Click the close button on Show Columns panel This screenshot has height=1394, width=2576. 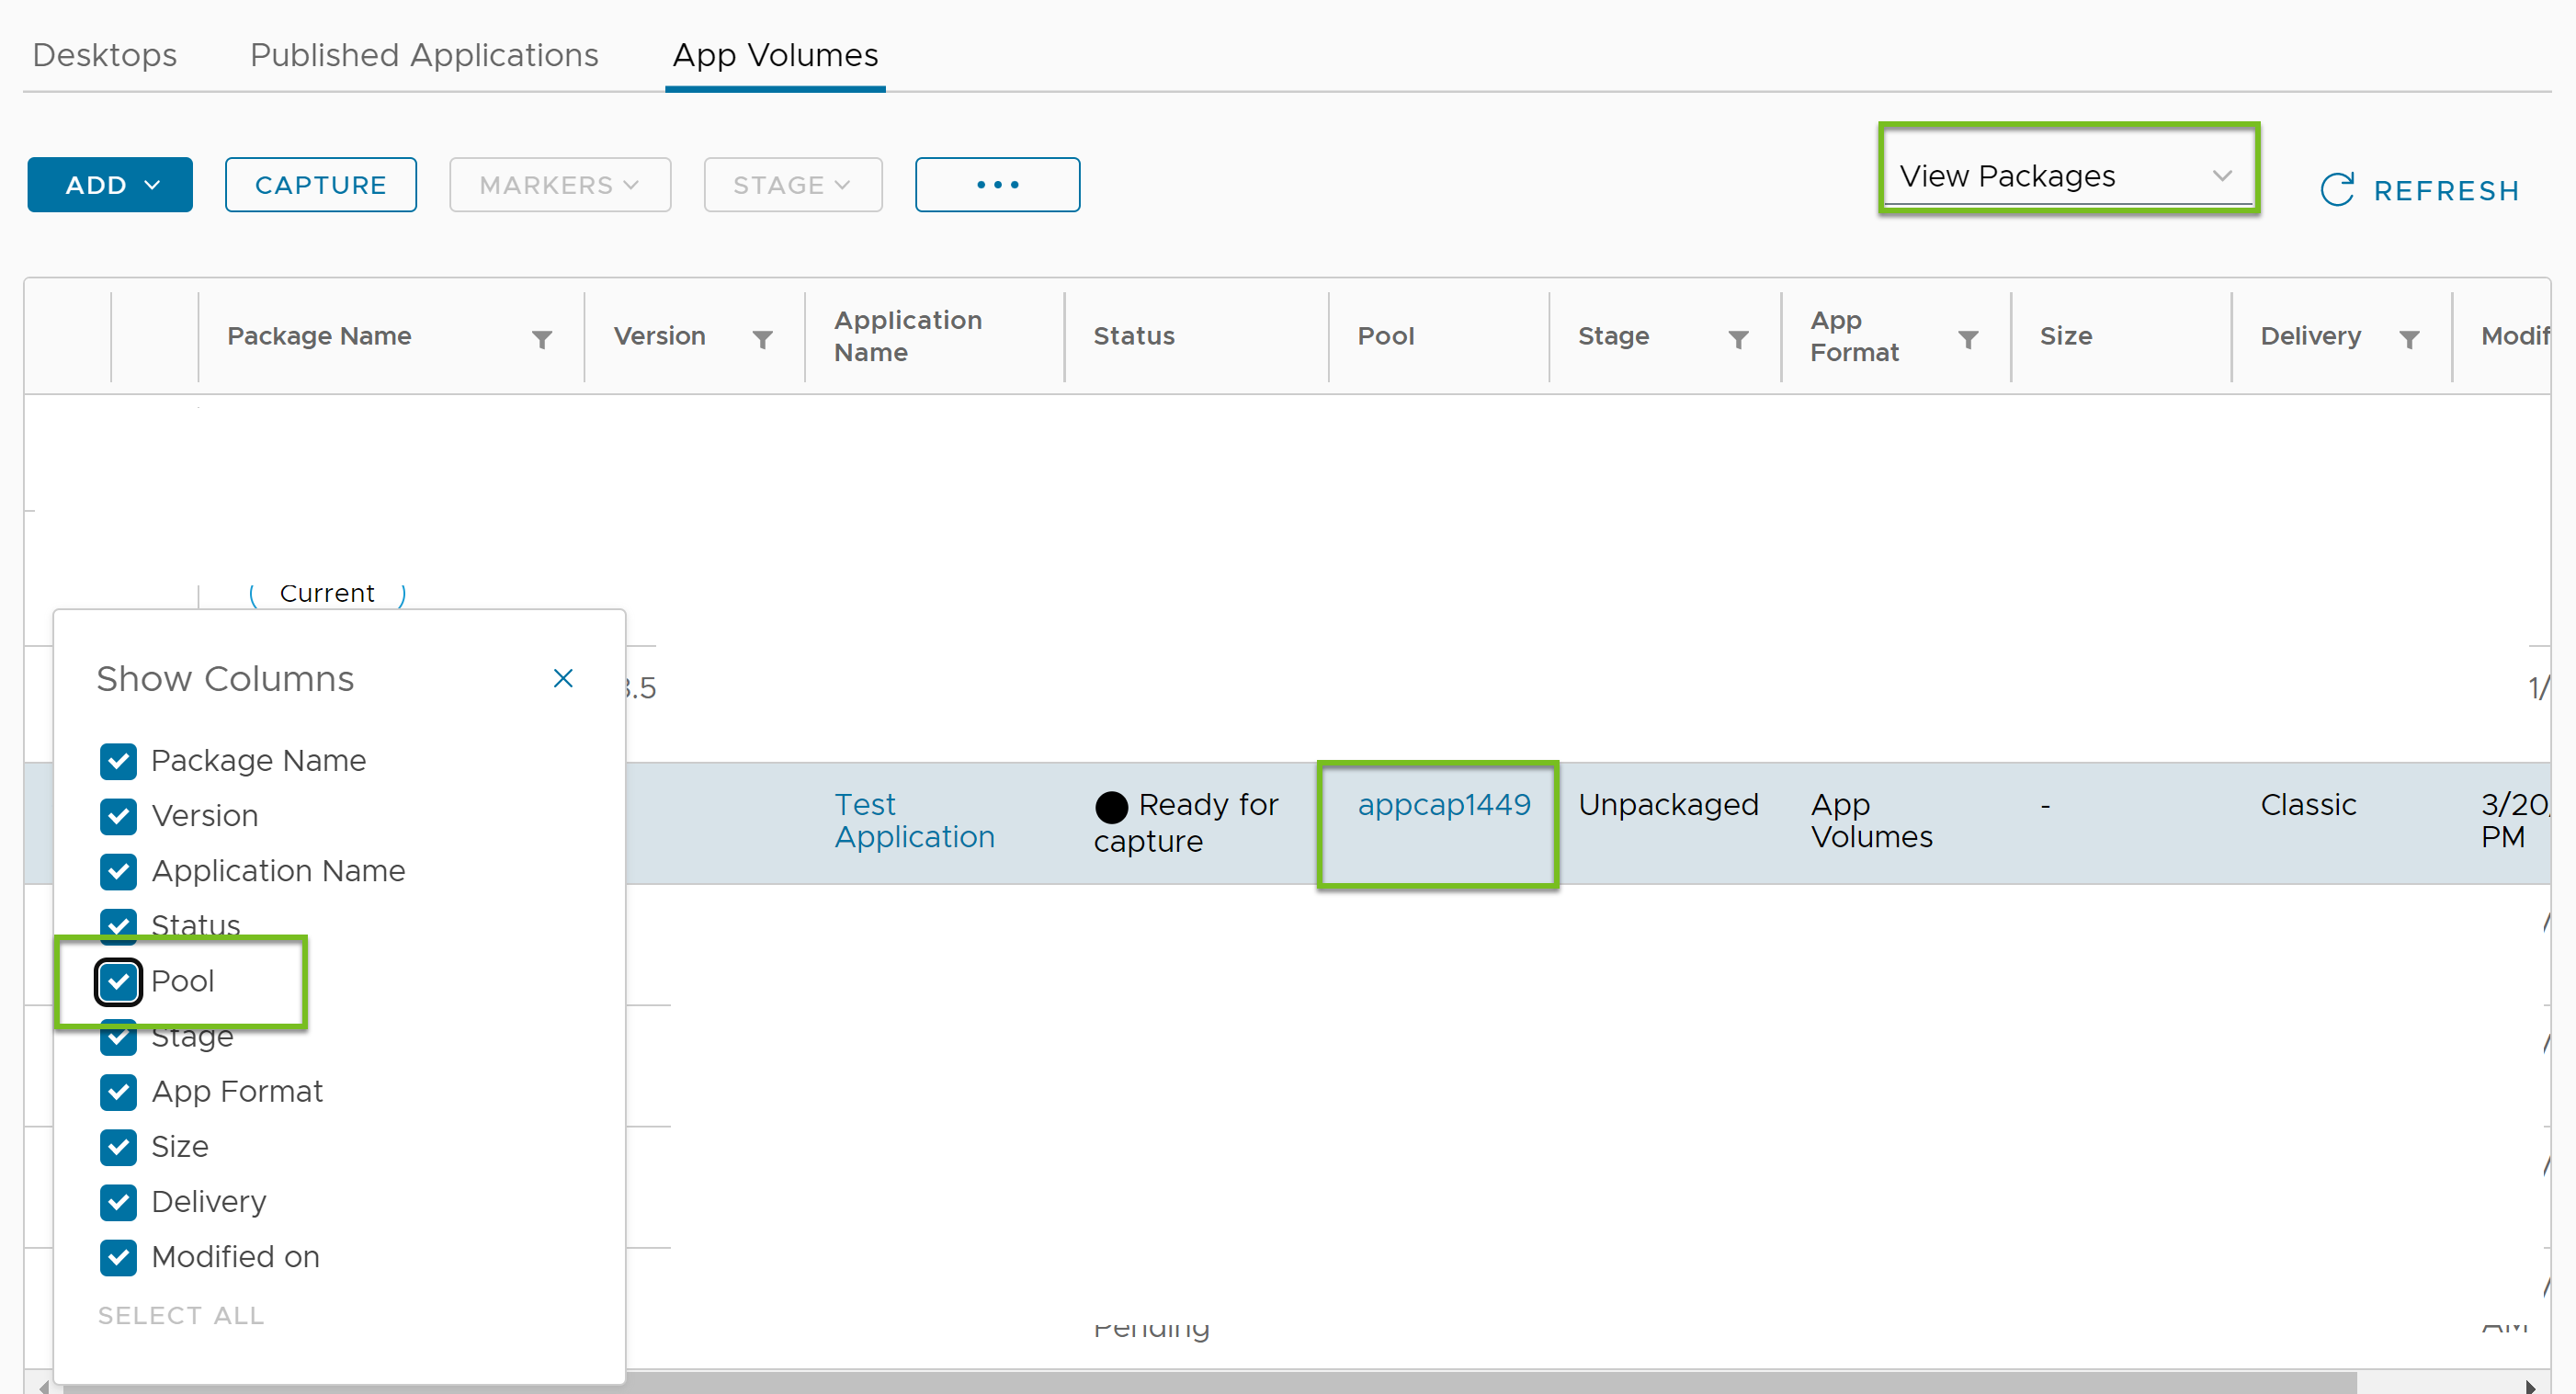point(563,678)
